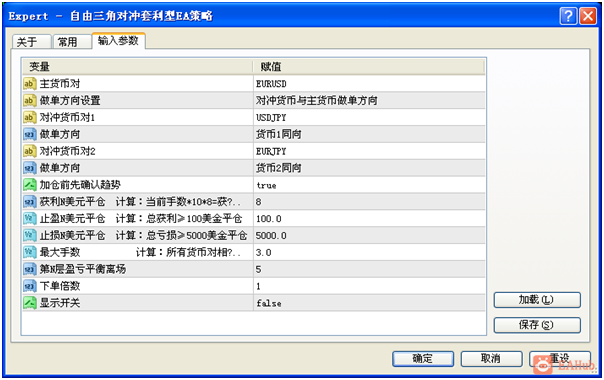This screenshot has height=380, width=604.
Task: Click the string icon beside 主货币对
Action: click(x=30, y=84)
